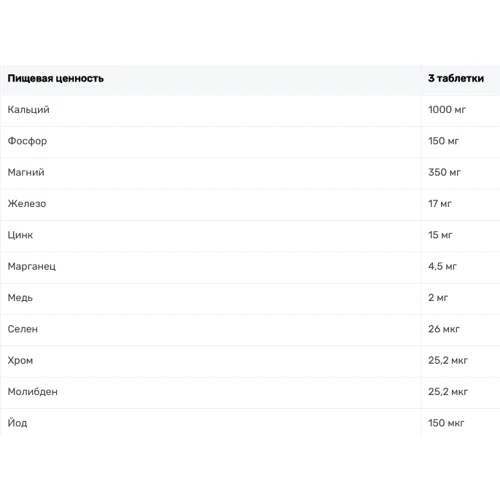
Task: Click the '15 мг' zinc value
Action: pos(440,235)
